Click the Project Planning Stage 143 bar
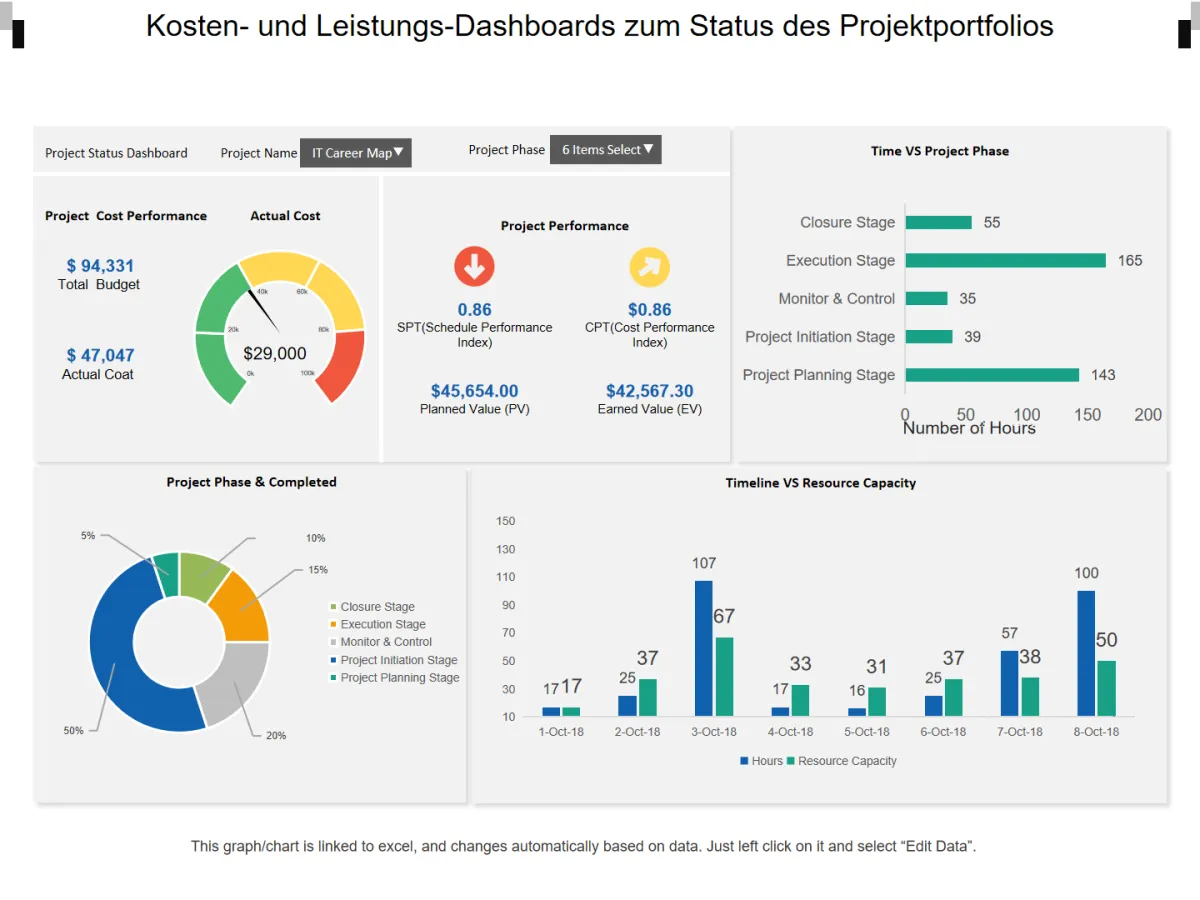Viewport: 1200px width, 900px height. (x=992, y=375)
